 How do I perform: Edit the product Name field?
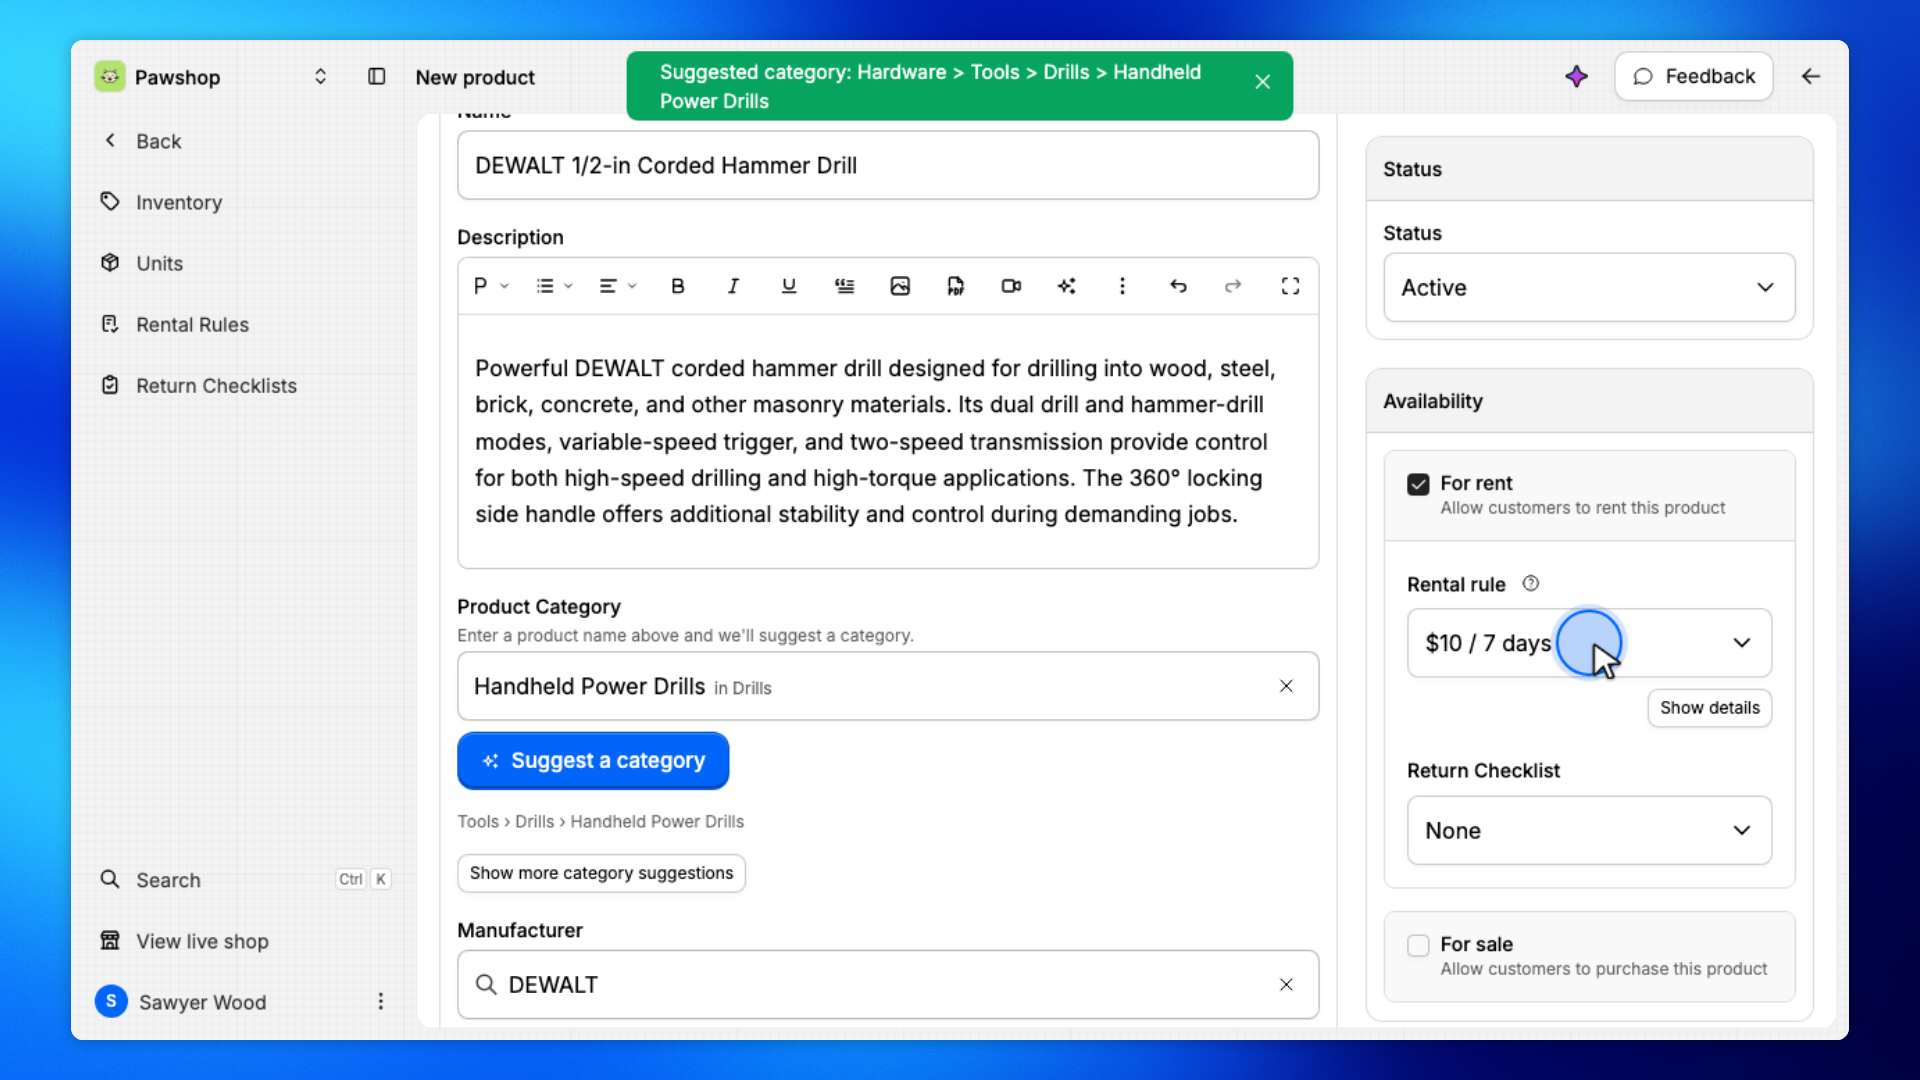pos(888,165)
